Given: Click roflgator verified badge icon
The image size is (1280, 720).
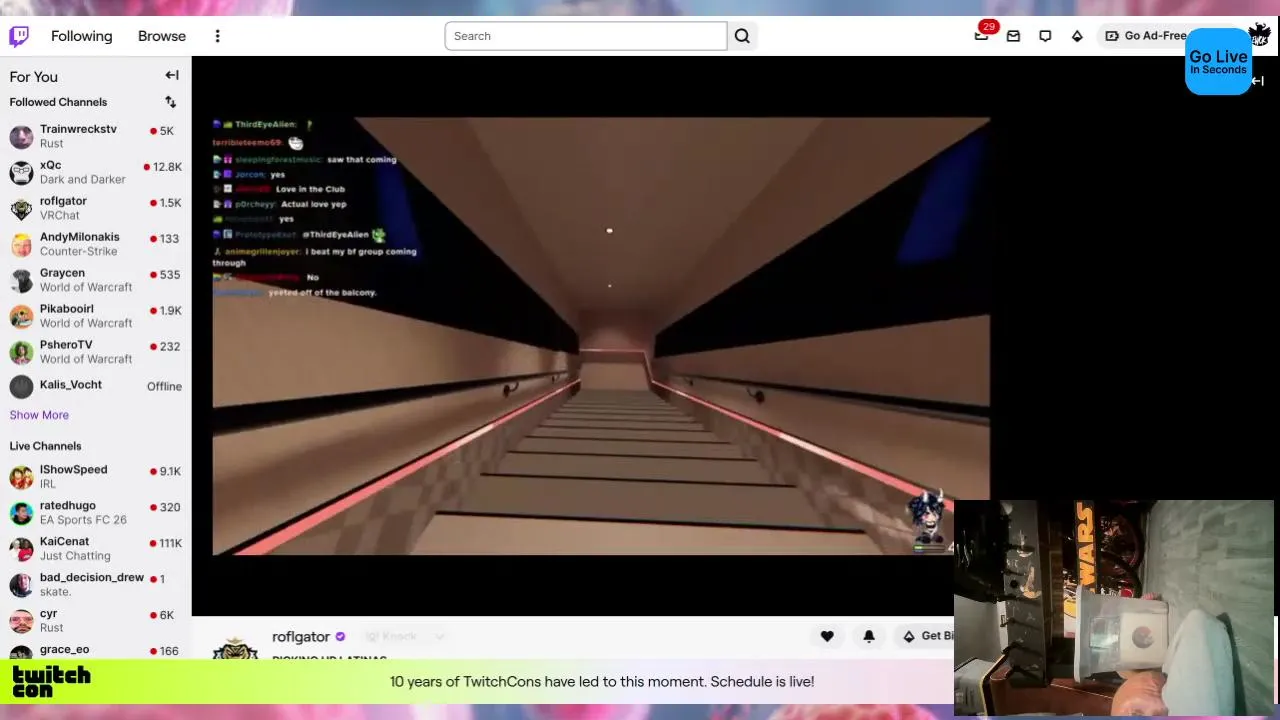Looking at the screenshot, I should click(x=340, y=637).
